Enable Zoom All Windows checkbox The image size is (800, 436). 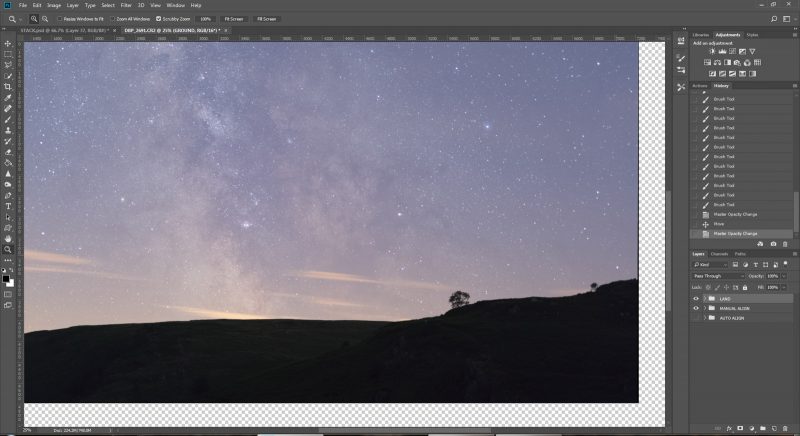point(113,19)
